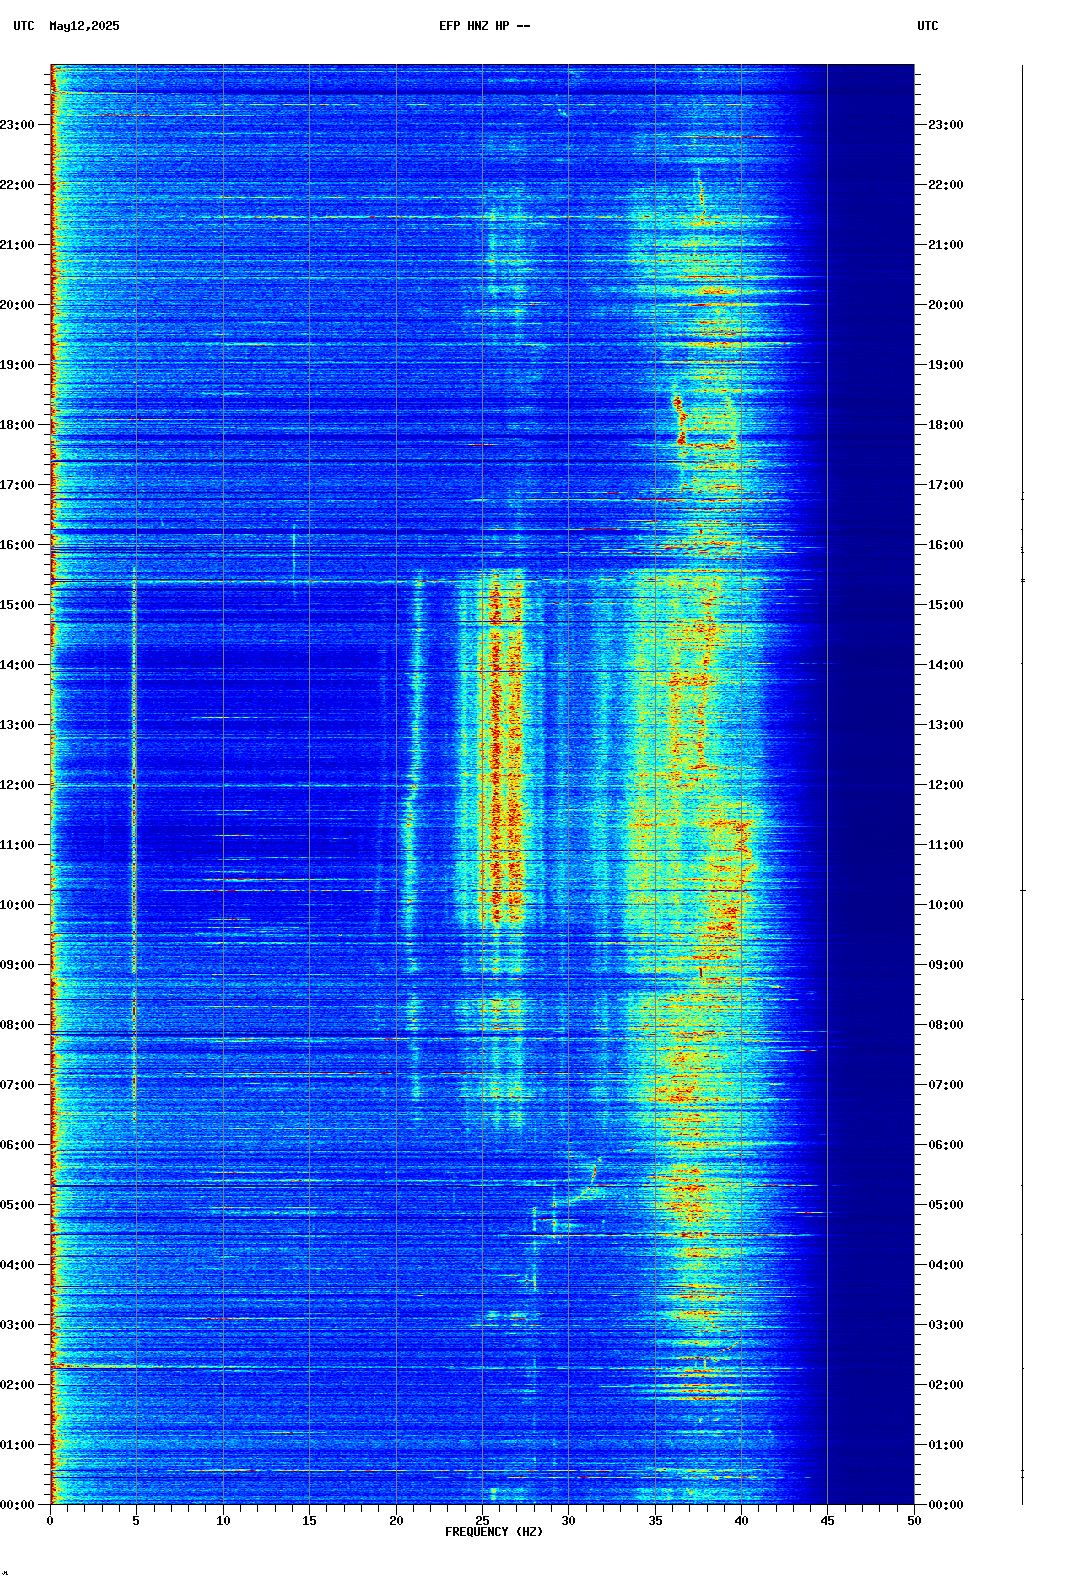This screenshot has height=1584, width=1066.
Task: Click 06:00 on the right time axis
Action: [946, 1145]
